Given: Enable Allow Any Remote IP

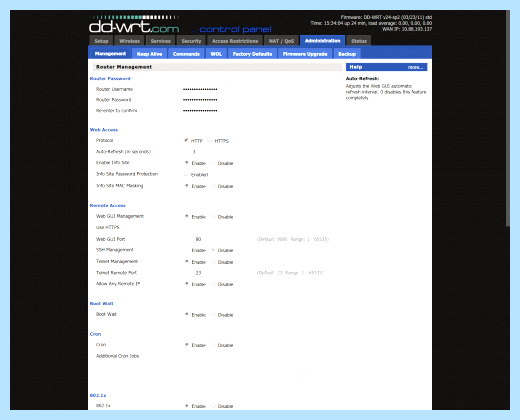Looking at the screenshot, I should 187,284.
